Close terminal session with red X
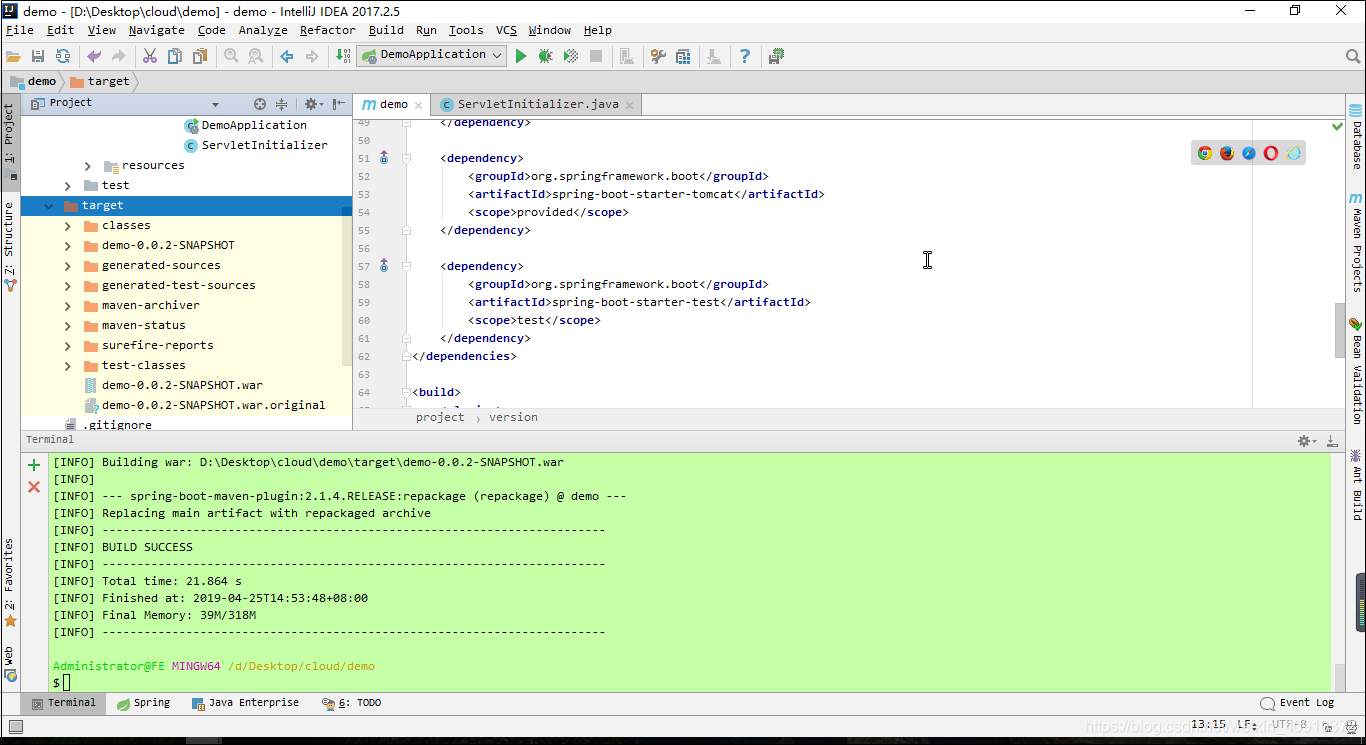1366x745 pixels. click(x=34, y=487)
